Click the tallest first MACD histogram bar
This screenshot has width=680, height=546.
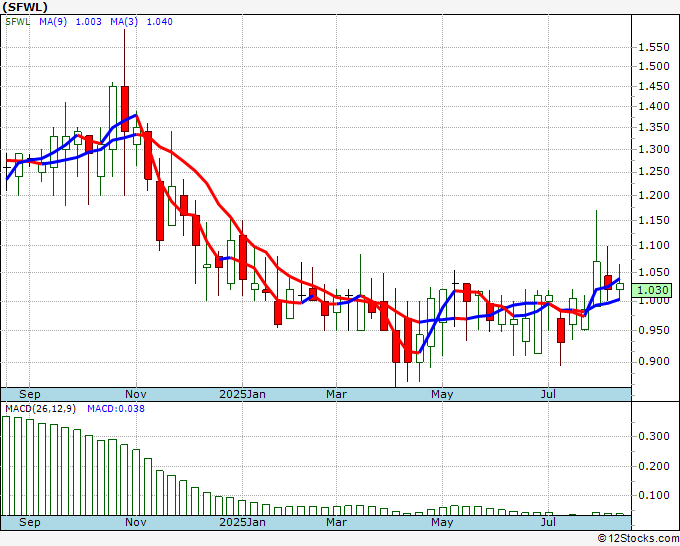click(6, 466)
